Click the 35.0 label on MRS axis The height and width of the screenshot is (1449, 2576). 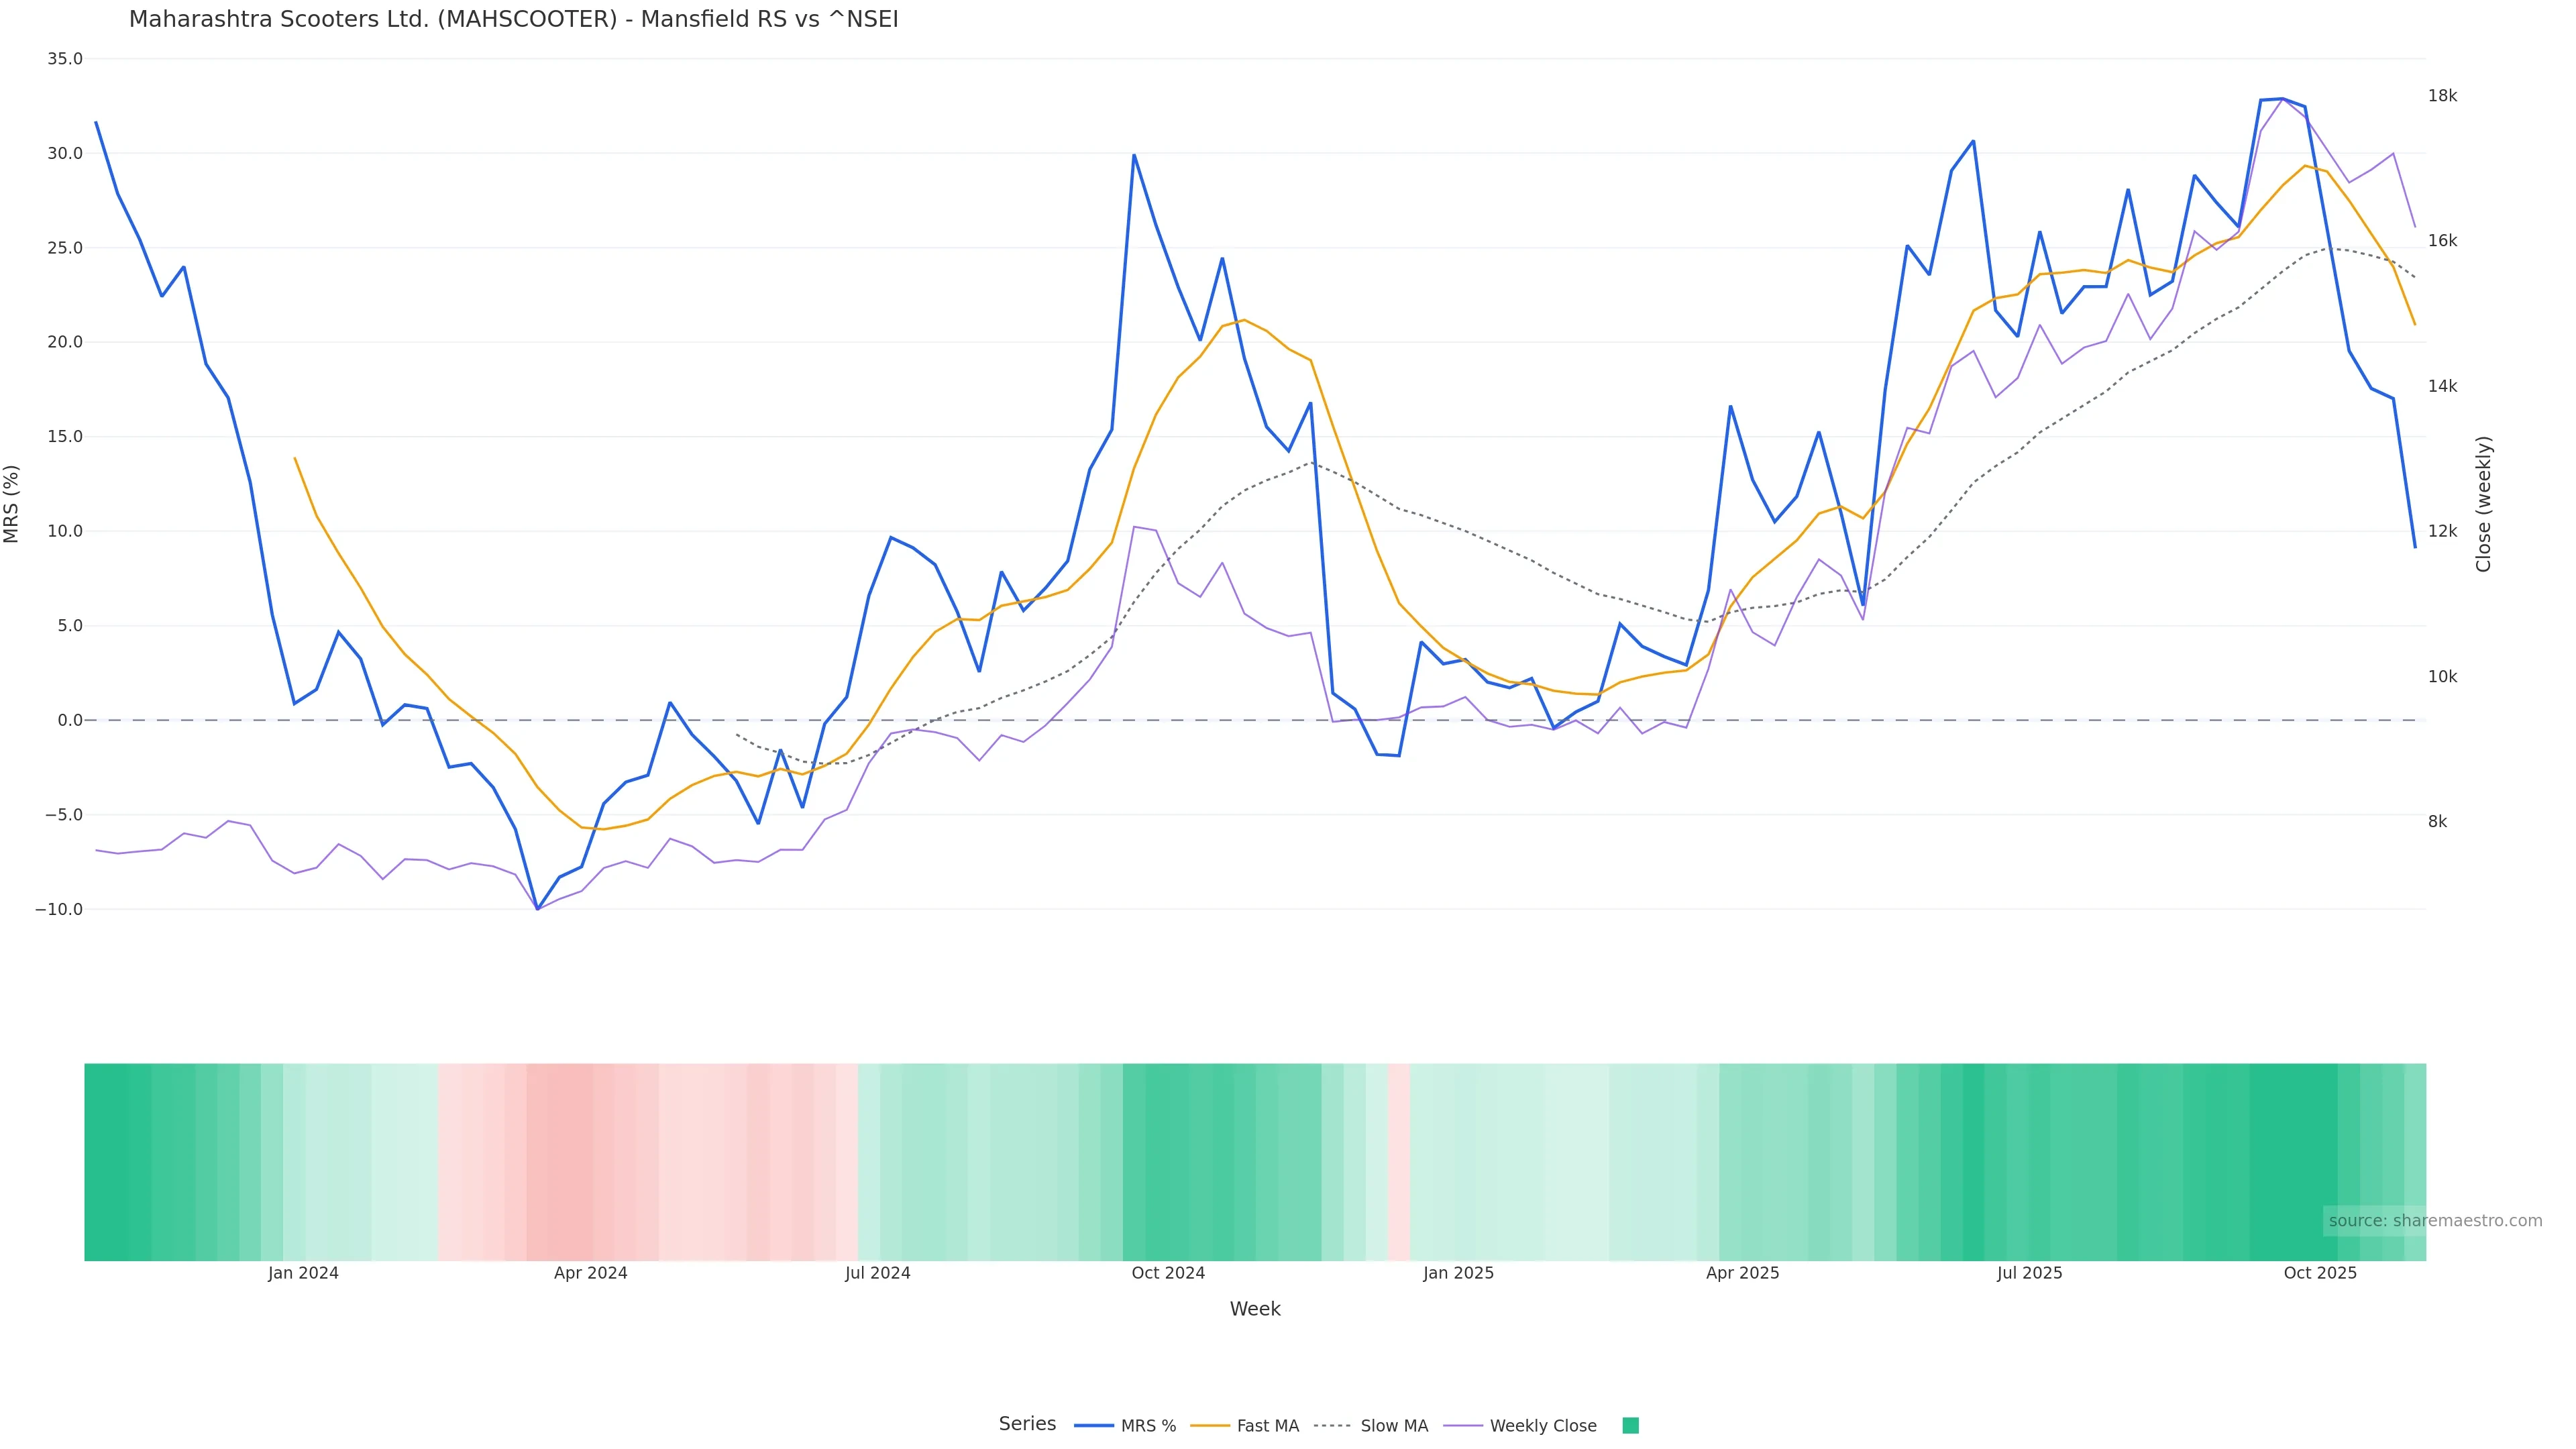(65, 59)
